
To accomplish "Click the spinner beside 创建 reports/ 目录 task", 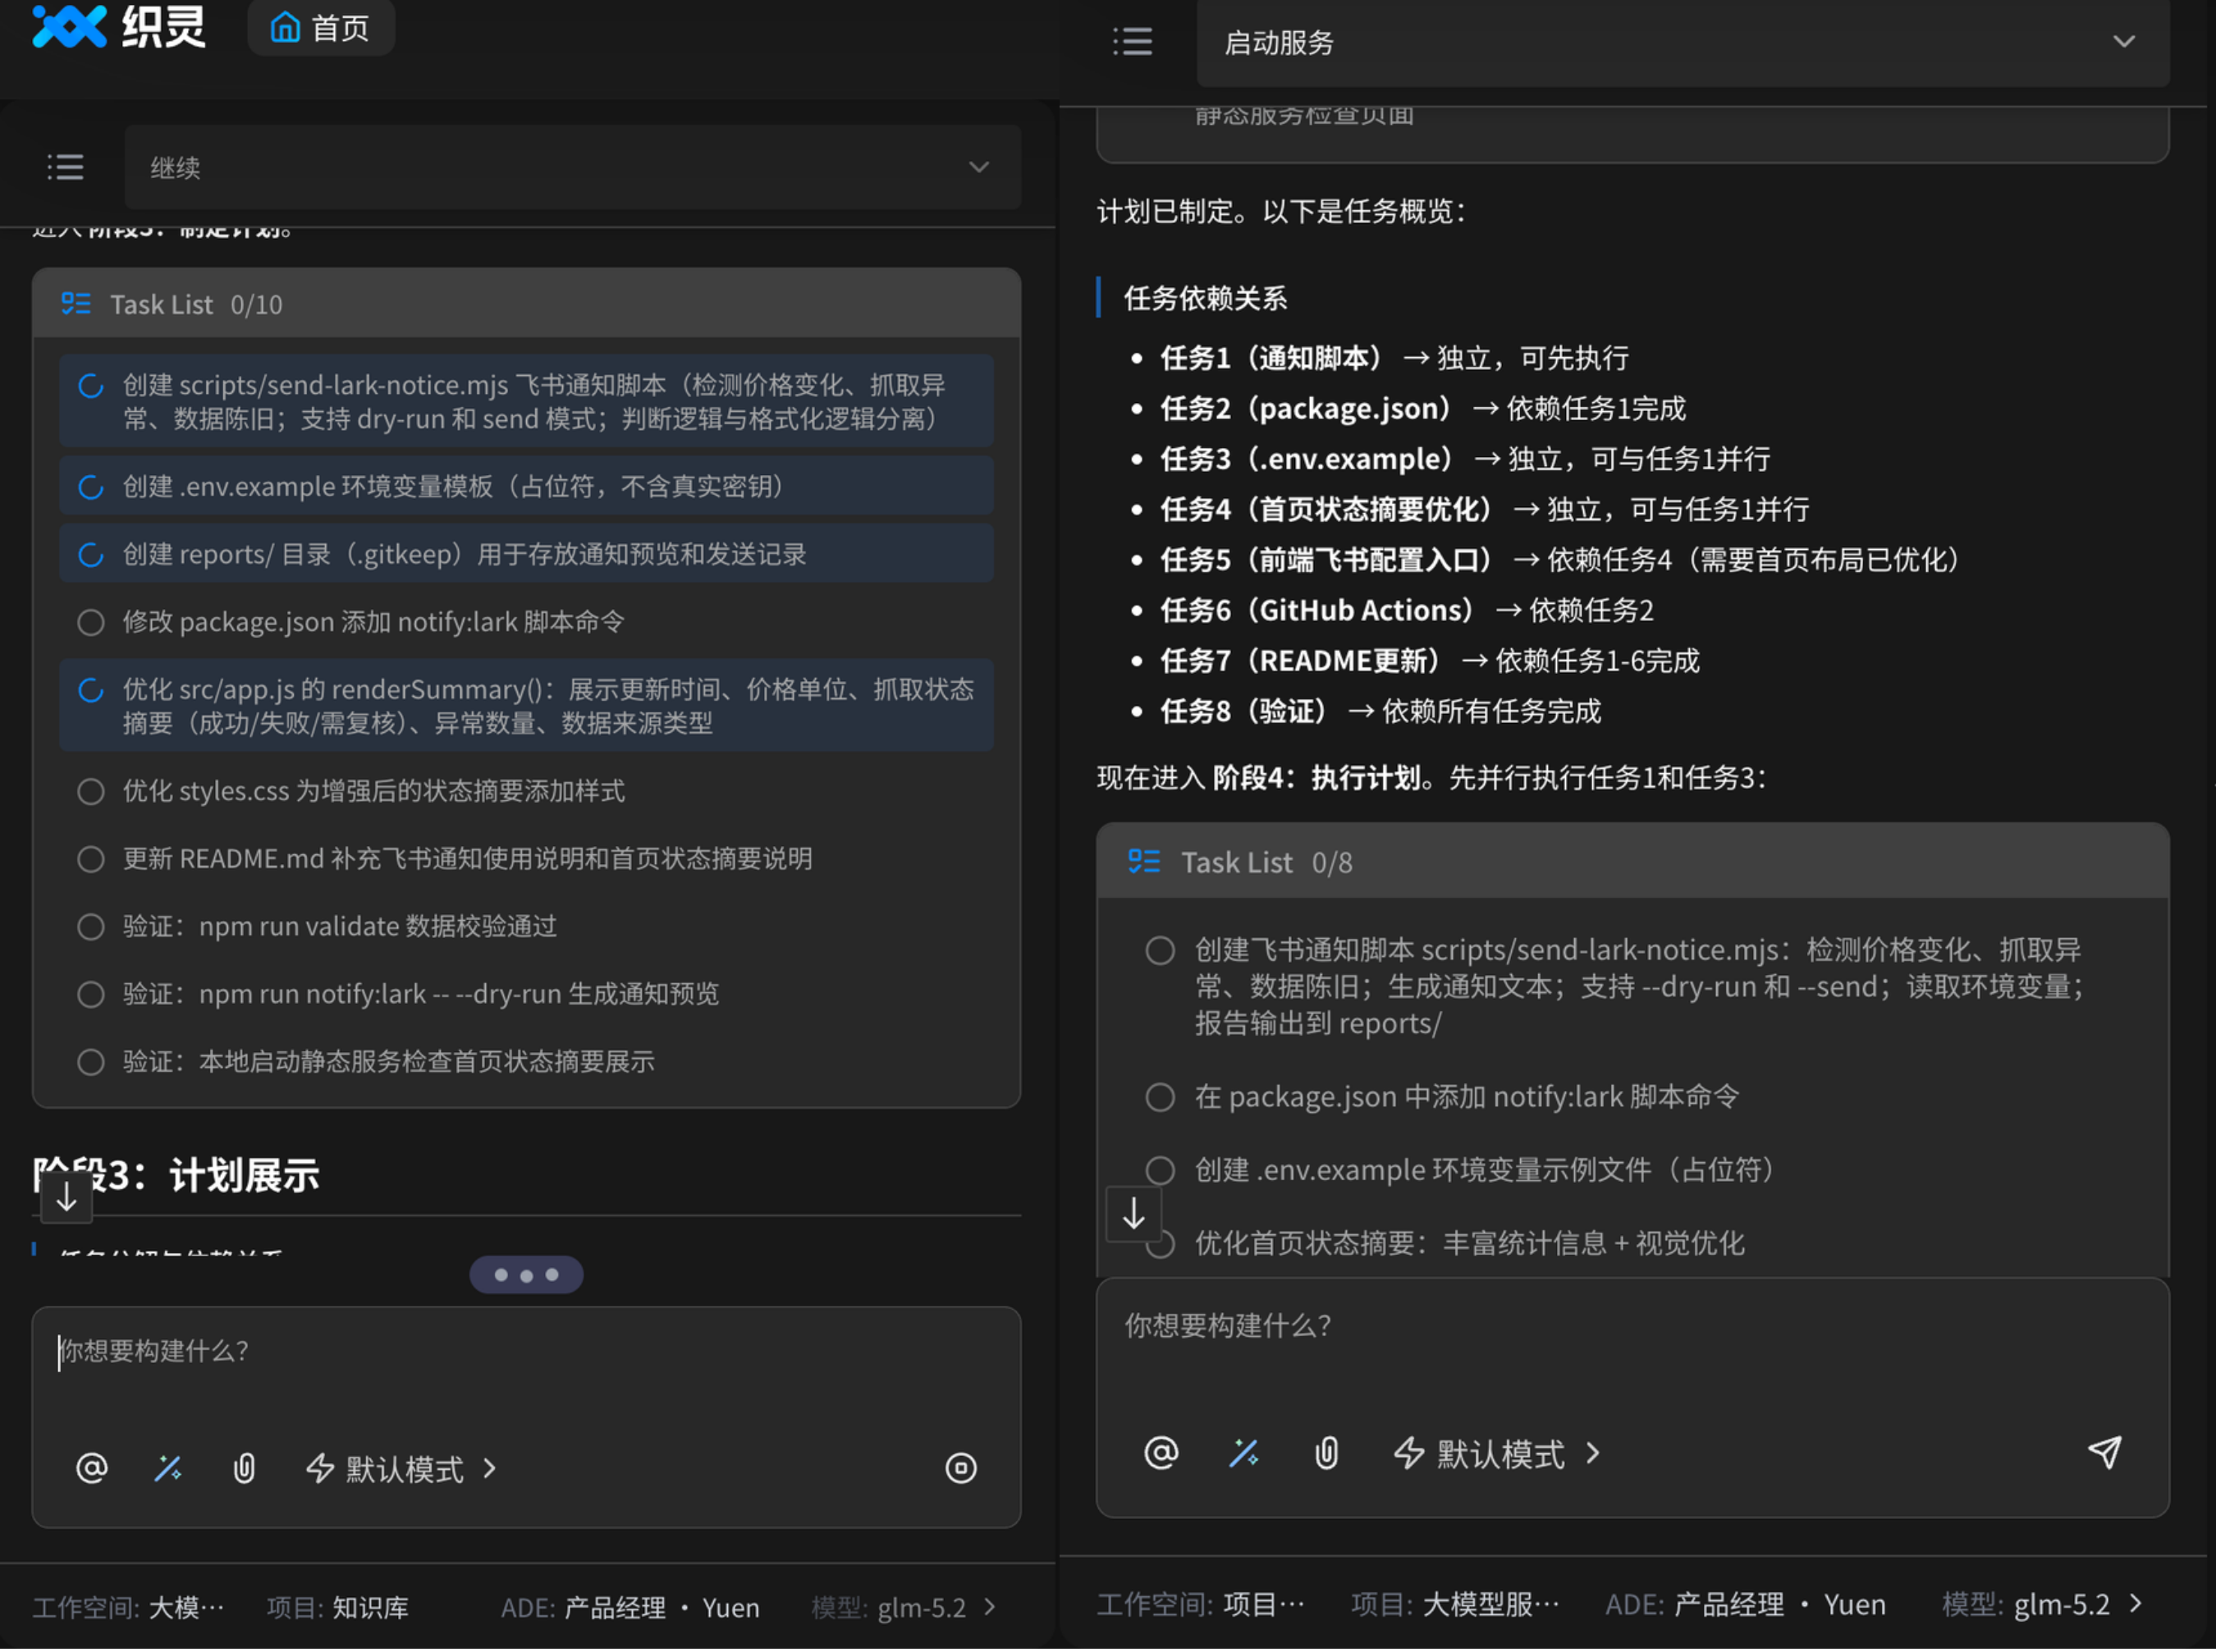I will pyautogui.click(x=91, y=555).
